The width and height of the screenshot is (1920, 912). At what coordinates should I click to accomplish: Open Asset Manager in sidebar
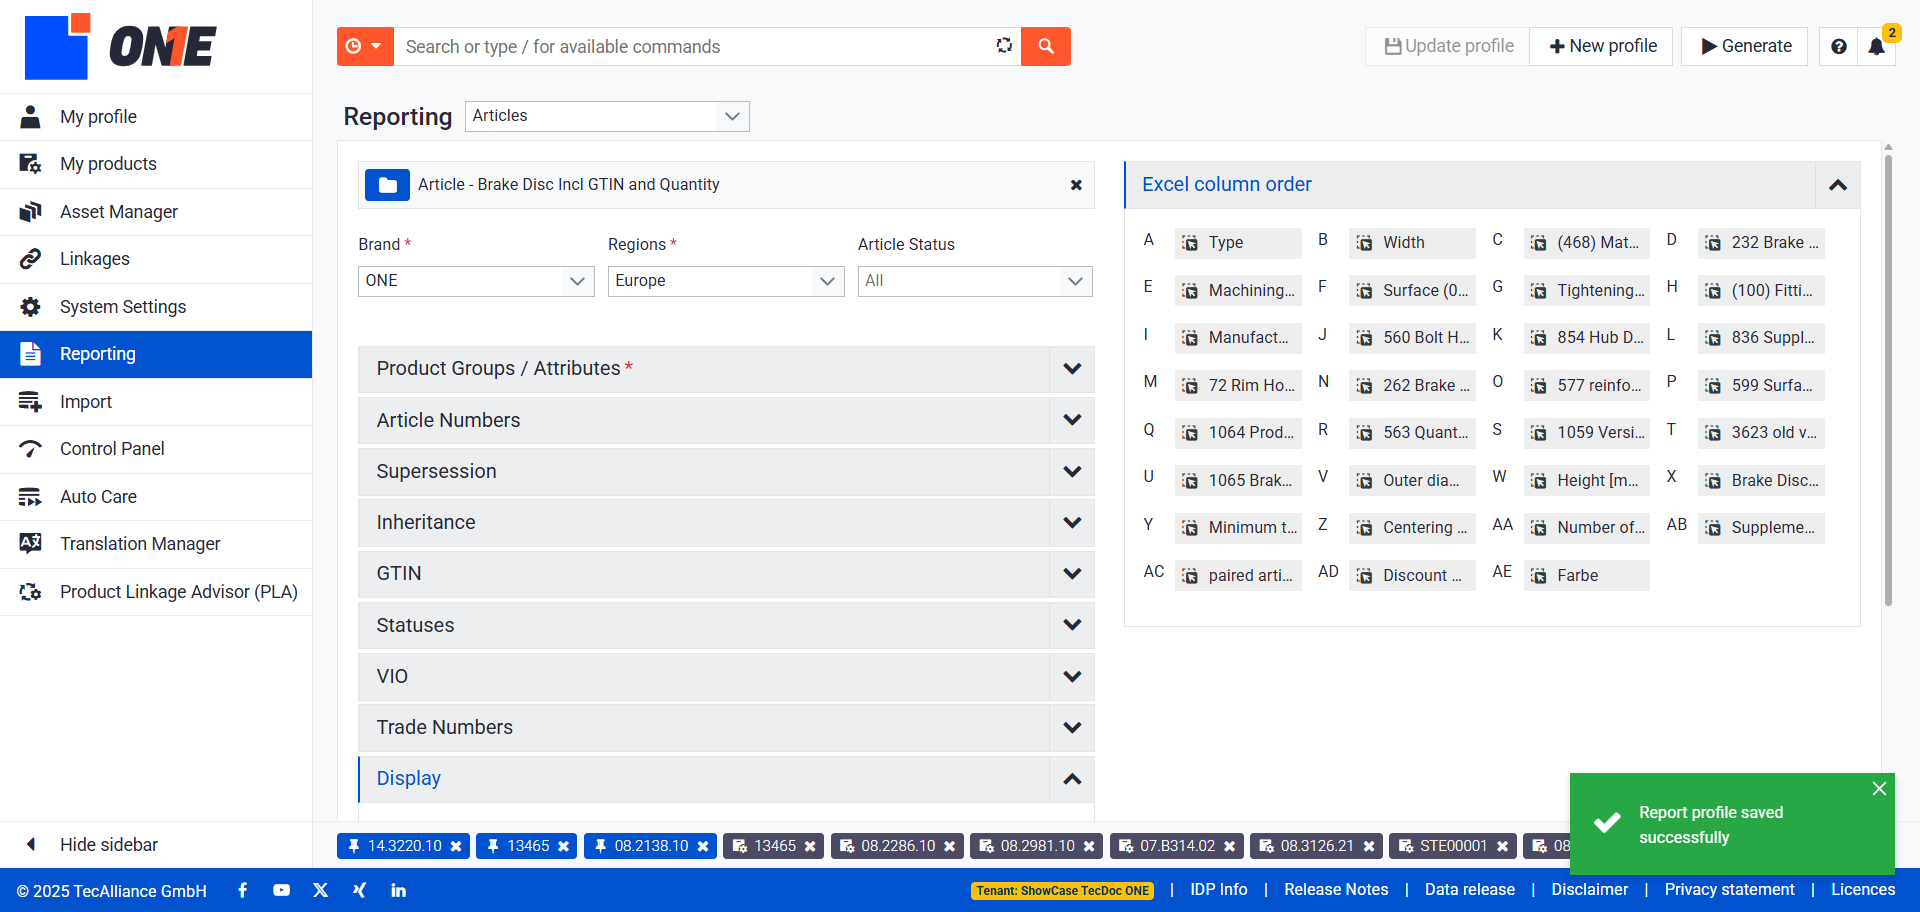tap(156, 212)
